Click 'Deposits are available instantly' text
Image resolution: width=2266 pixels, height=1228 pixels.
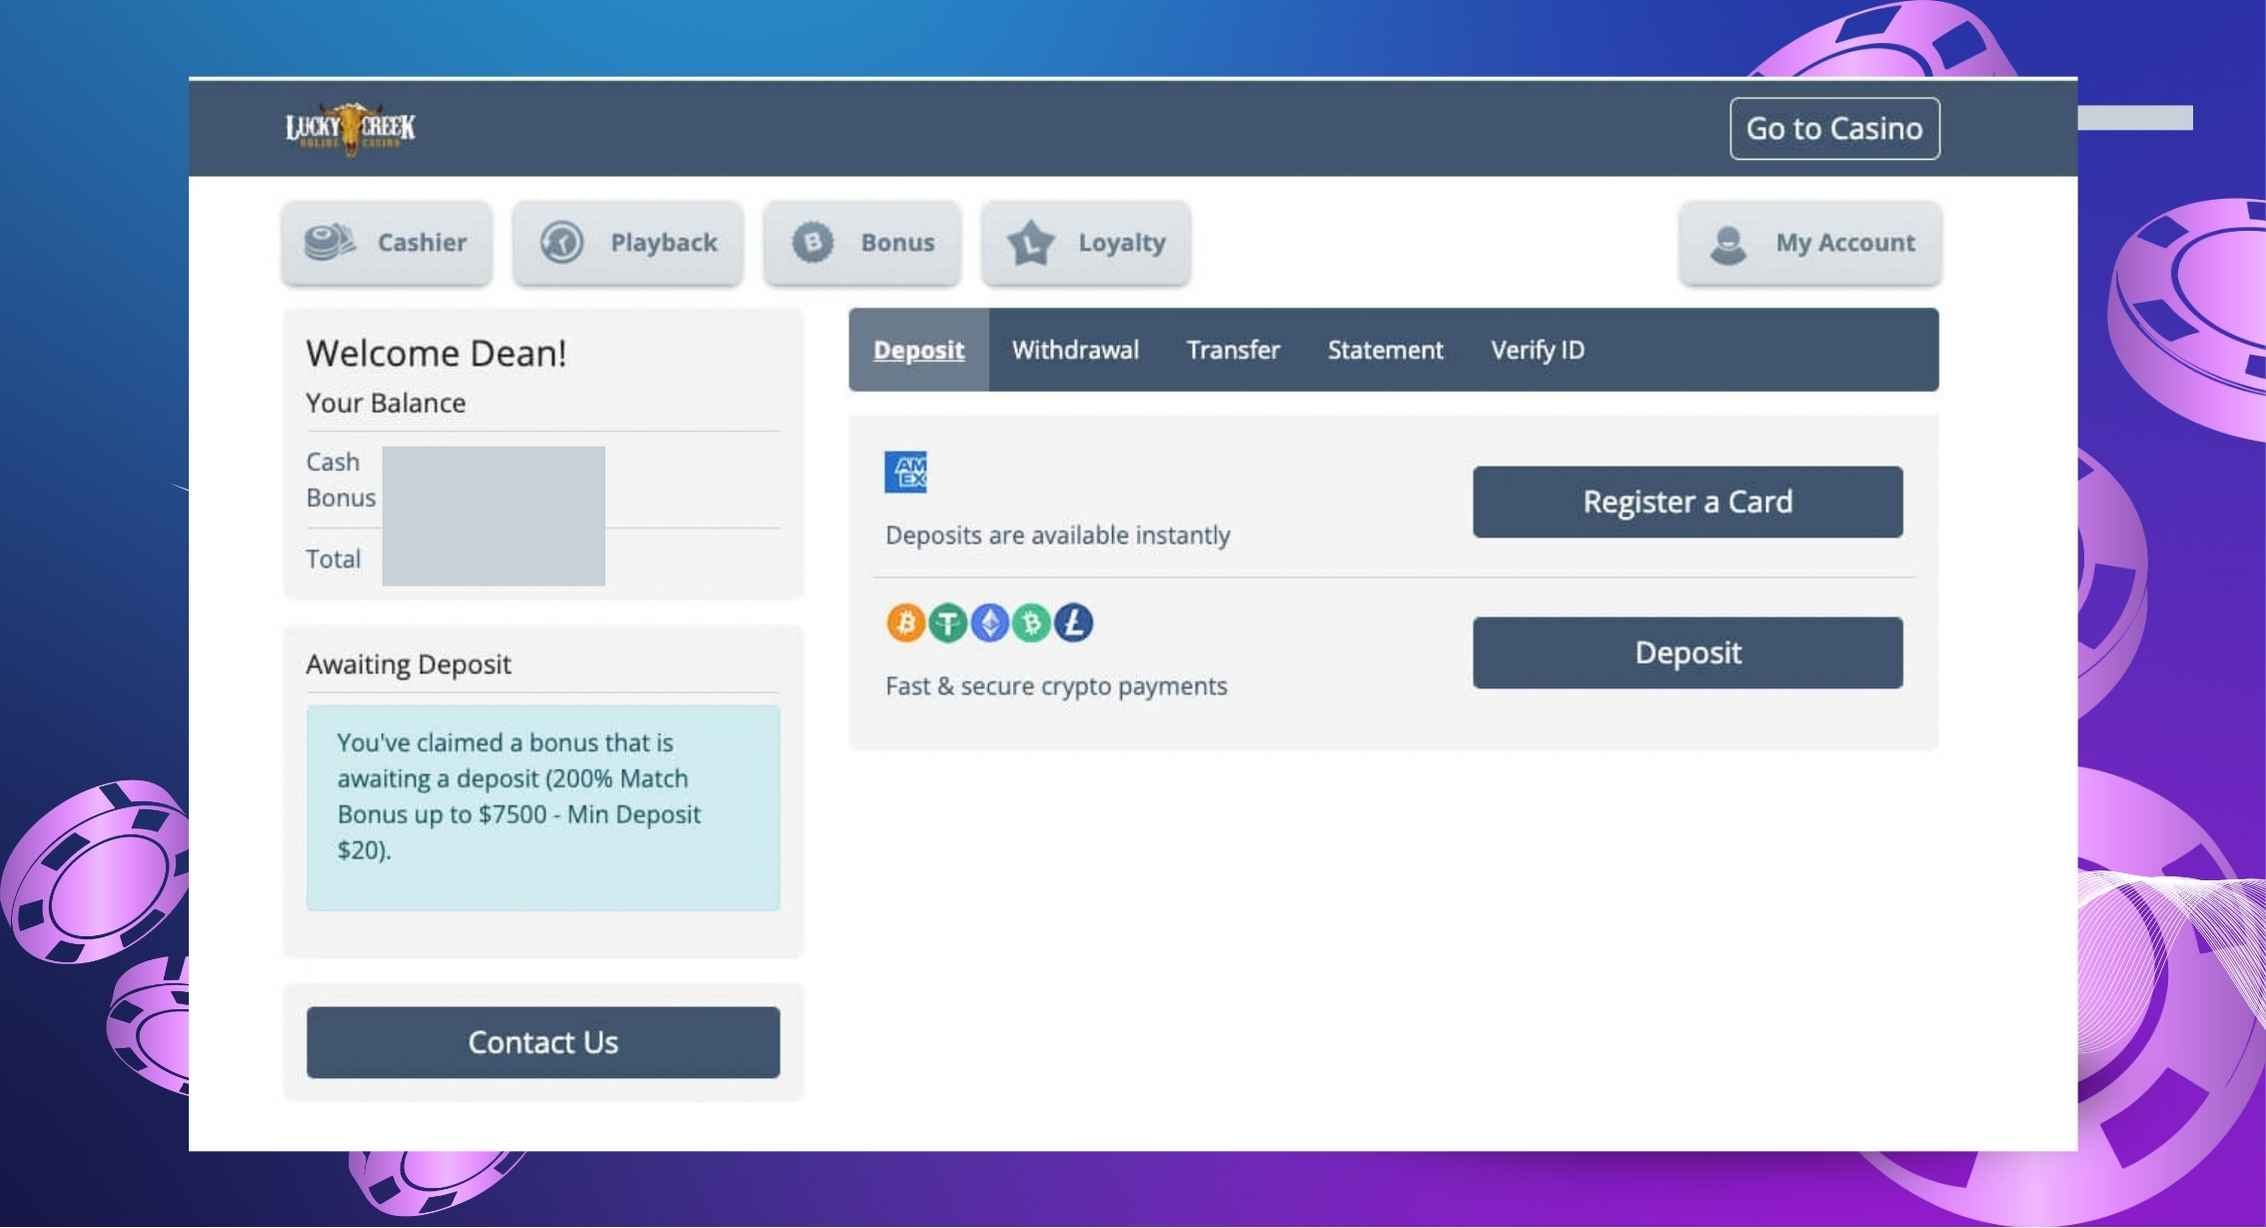pos(1057,535)
